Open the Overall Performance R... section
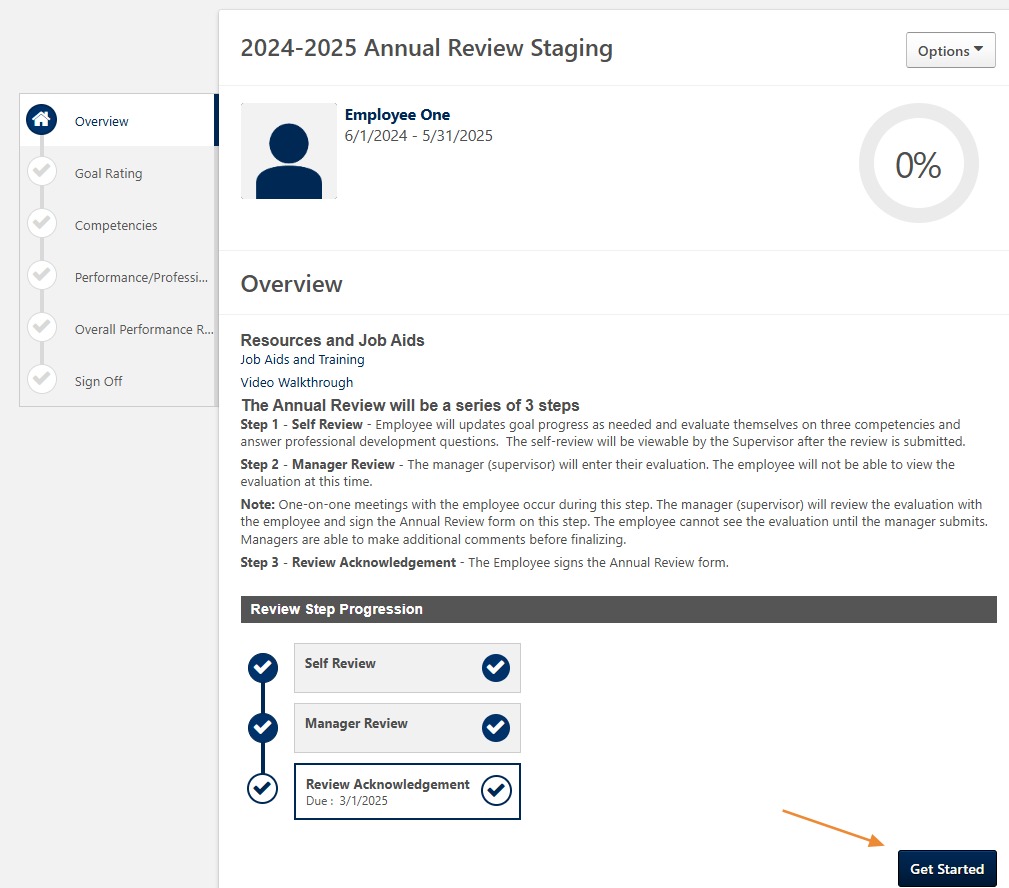 click(143, 329)
